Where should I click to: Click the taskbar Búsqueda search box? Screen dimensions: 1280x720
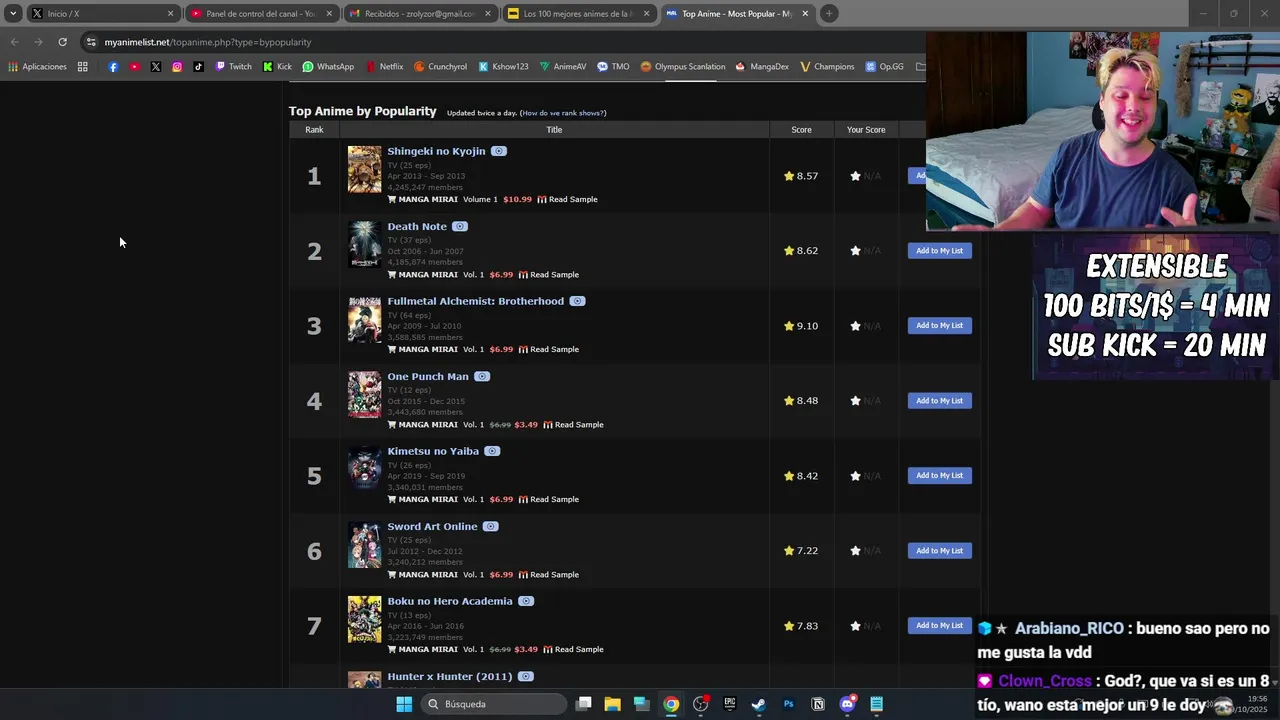coord(493,704)
